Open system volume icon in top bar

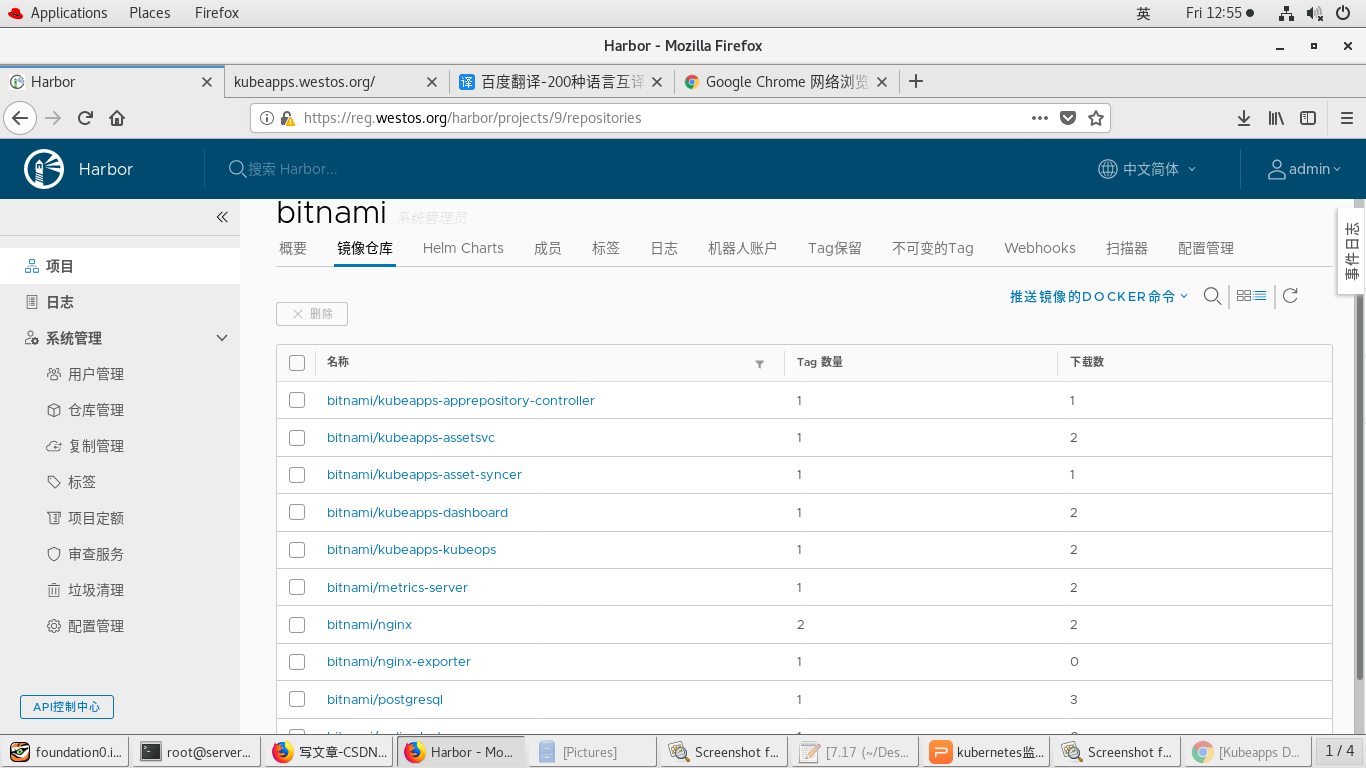tap(1315, 13)
